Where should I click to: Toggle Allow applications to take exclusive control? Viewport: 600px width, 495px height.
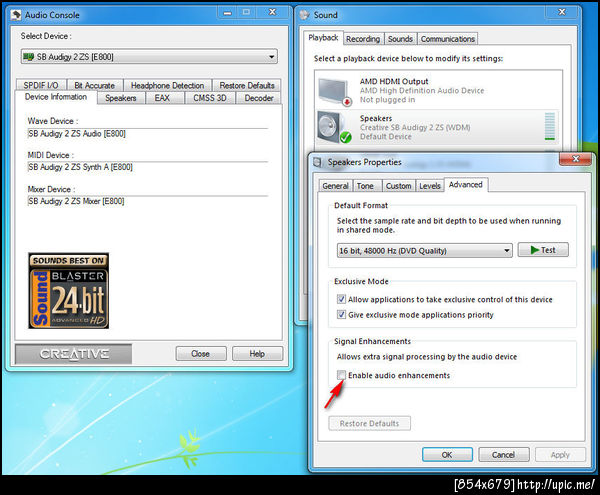click(x=341, y=299)
